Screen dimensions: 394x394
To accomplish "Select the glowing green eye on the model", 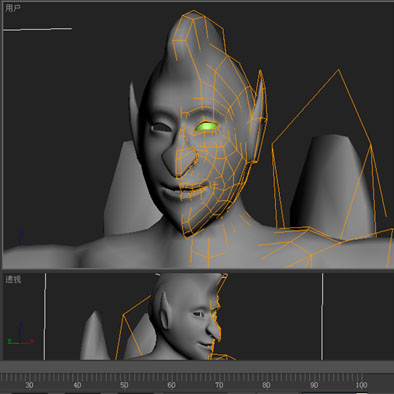I will 206,126.
